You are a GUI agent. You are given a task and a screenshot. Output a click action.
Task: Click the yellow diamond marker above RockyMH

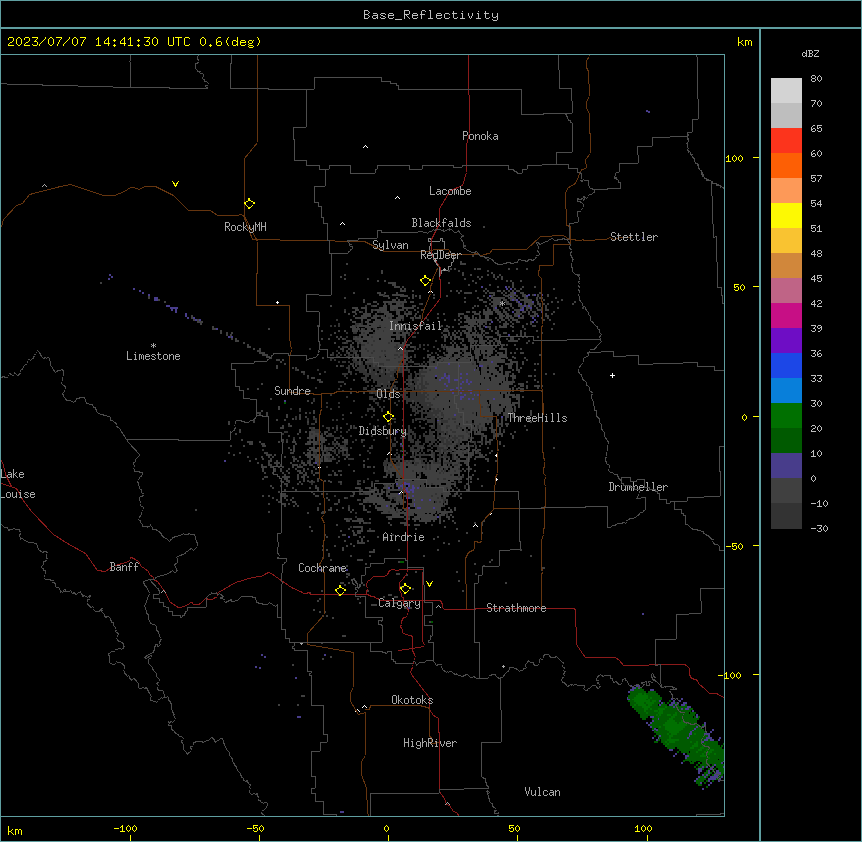[249, 204]
